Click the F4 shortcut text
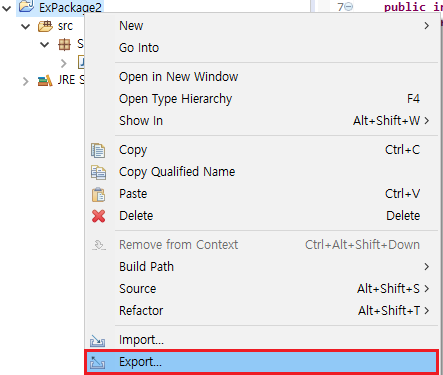This screenshot has height=375, width=443. (x=413, y=99)
